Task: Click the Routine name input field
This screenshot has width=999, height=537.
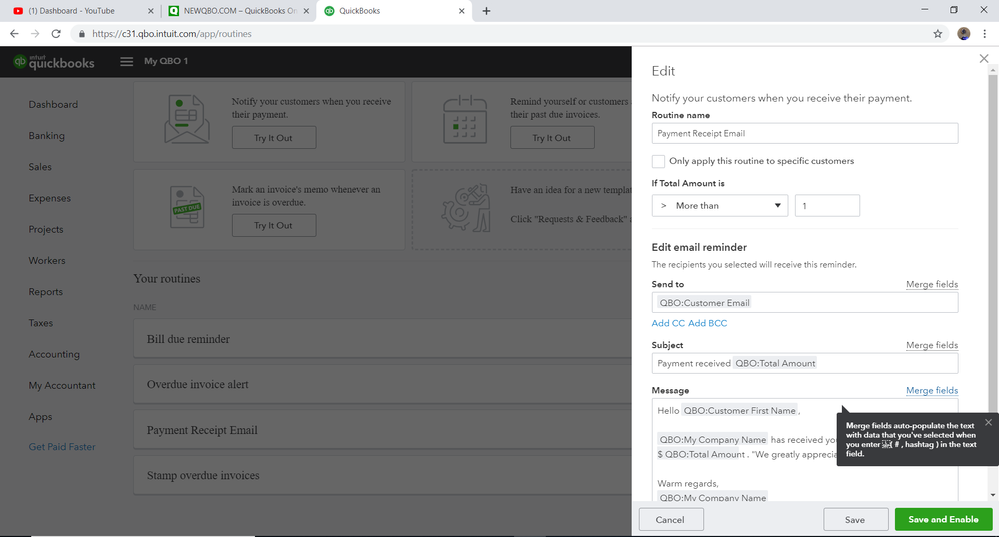Action: point(805,133)
